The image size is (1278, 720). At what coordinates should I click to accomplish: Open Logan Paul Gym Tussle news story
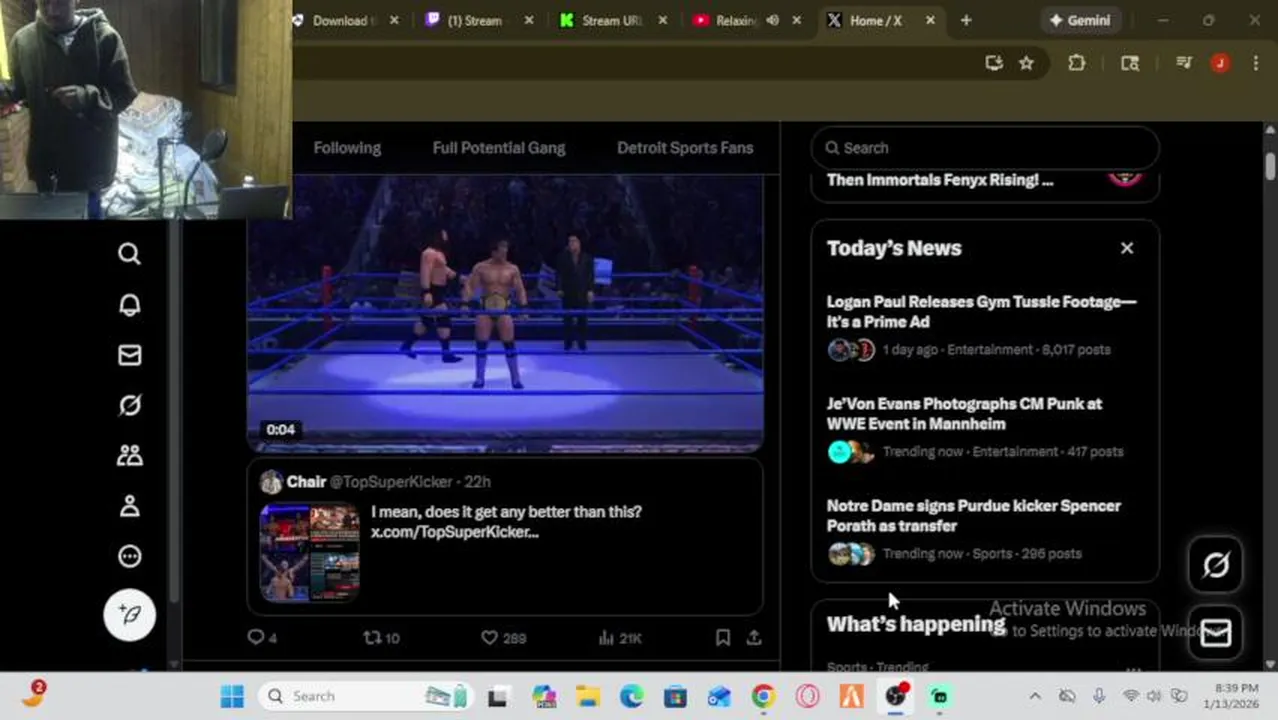coord(985,326)
